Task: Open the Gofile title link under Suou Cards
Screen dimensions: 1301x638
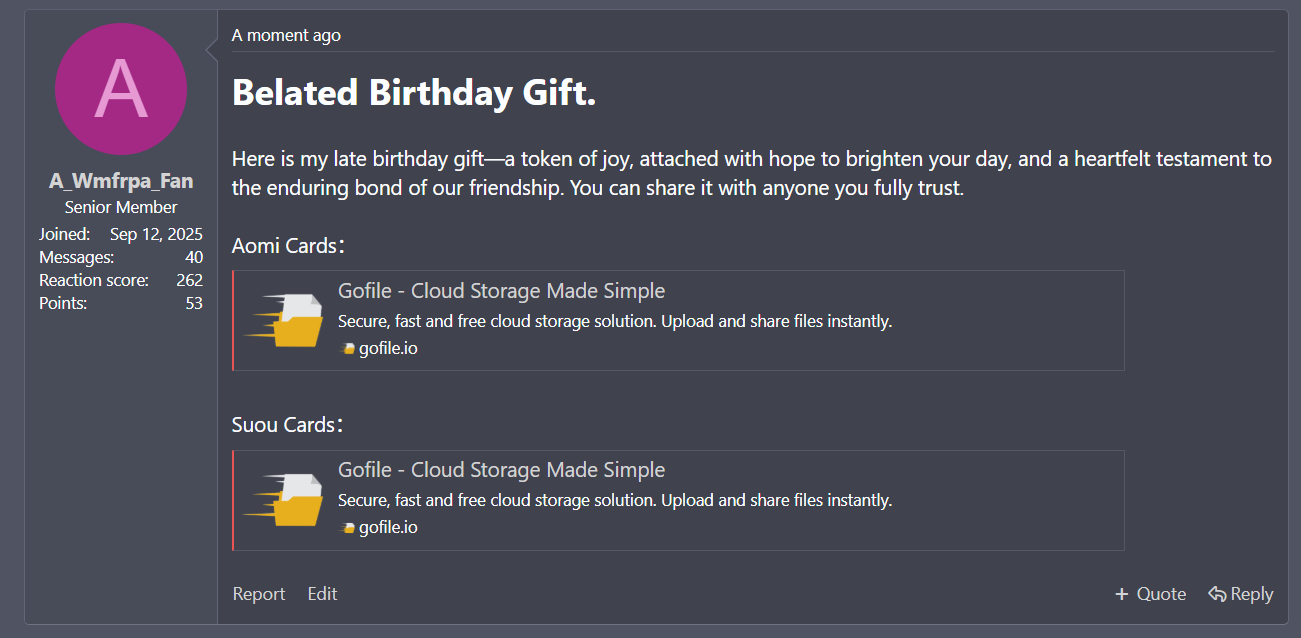Action: click(x=501, y=470)
